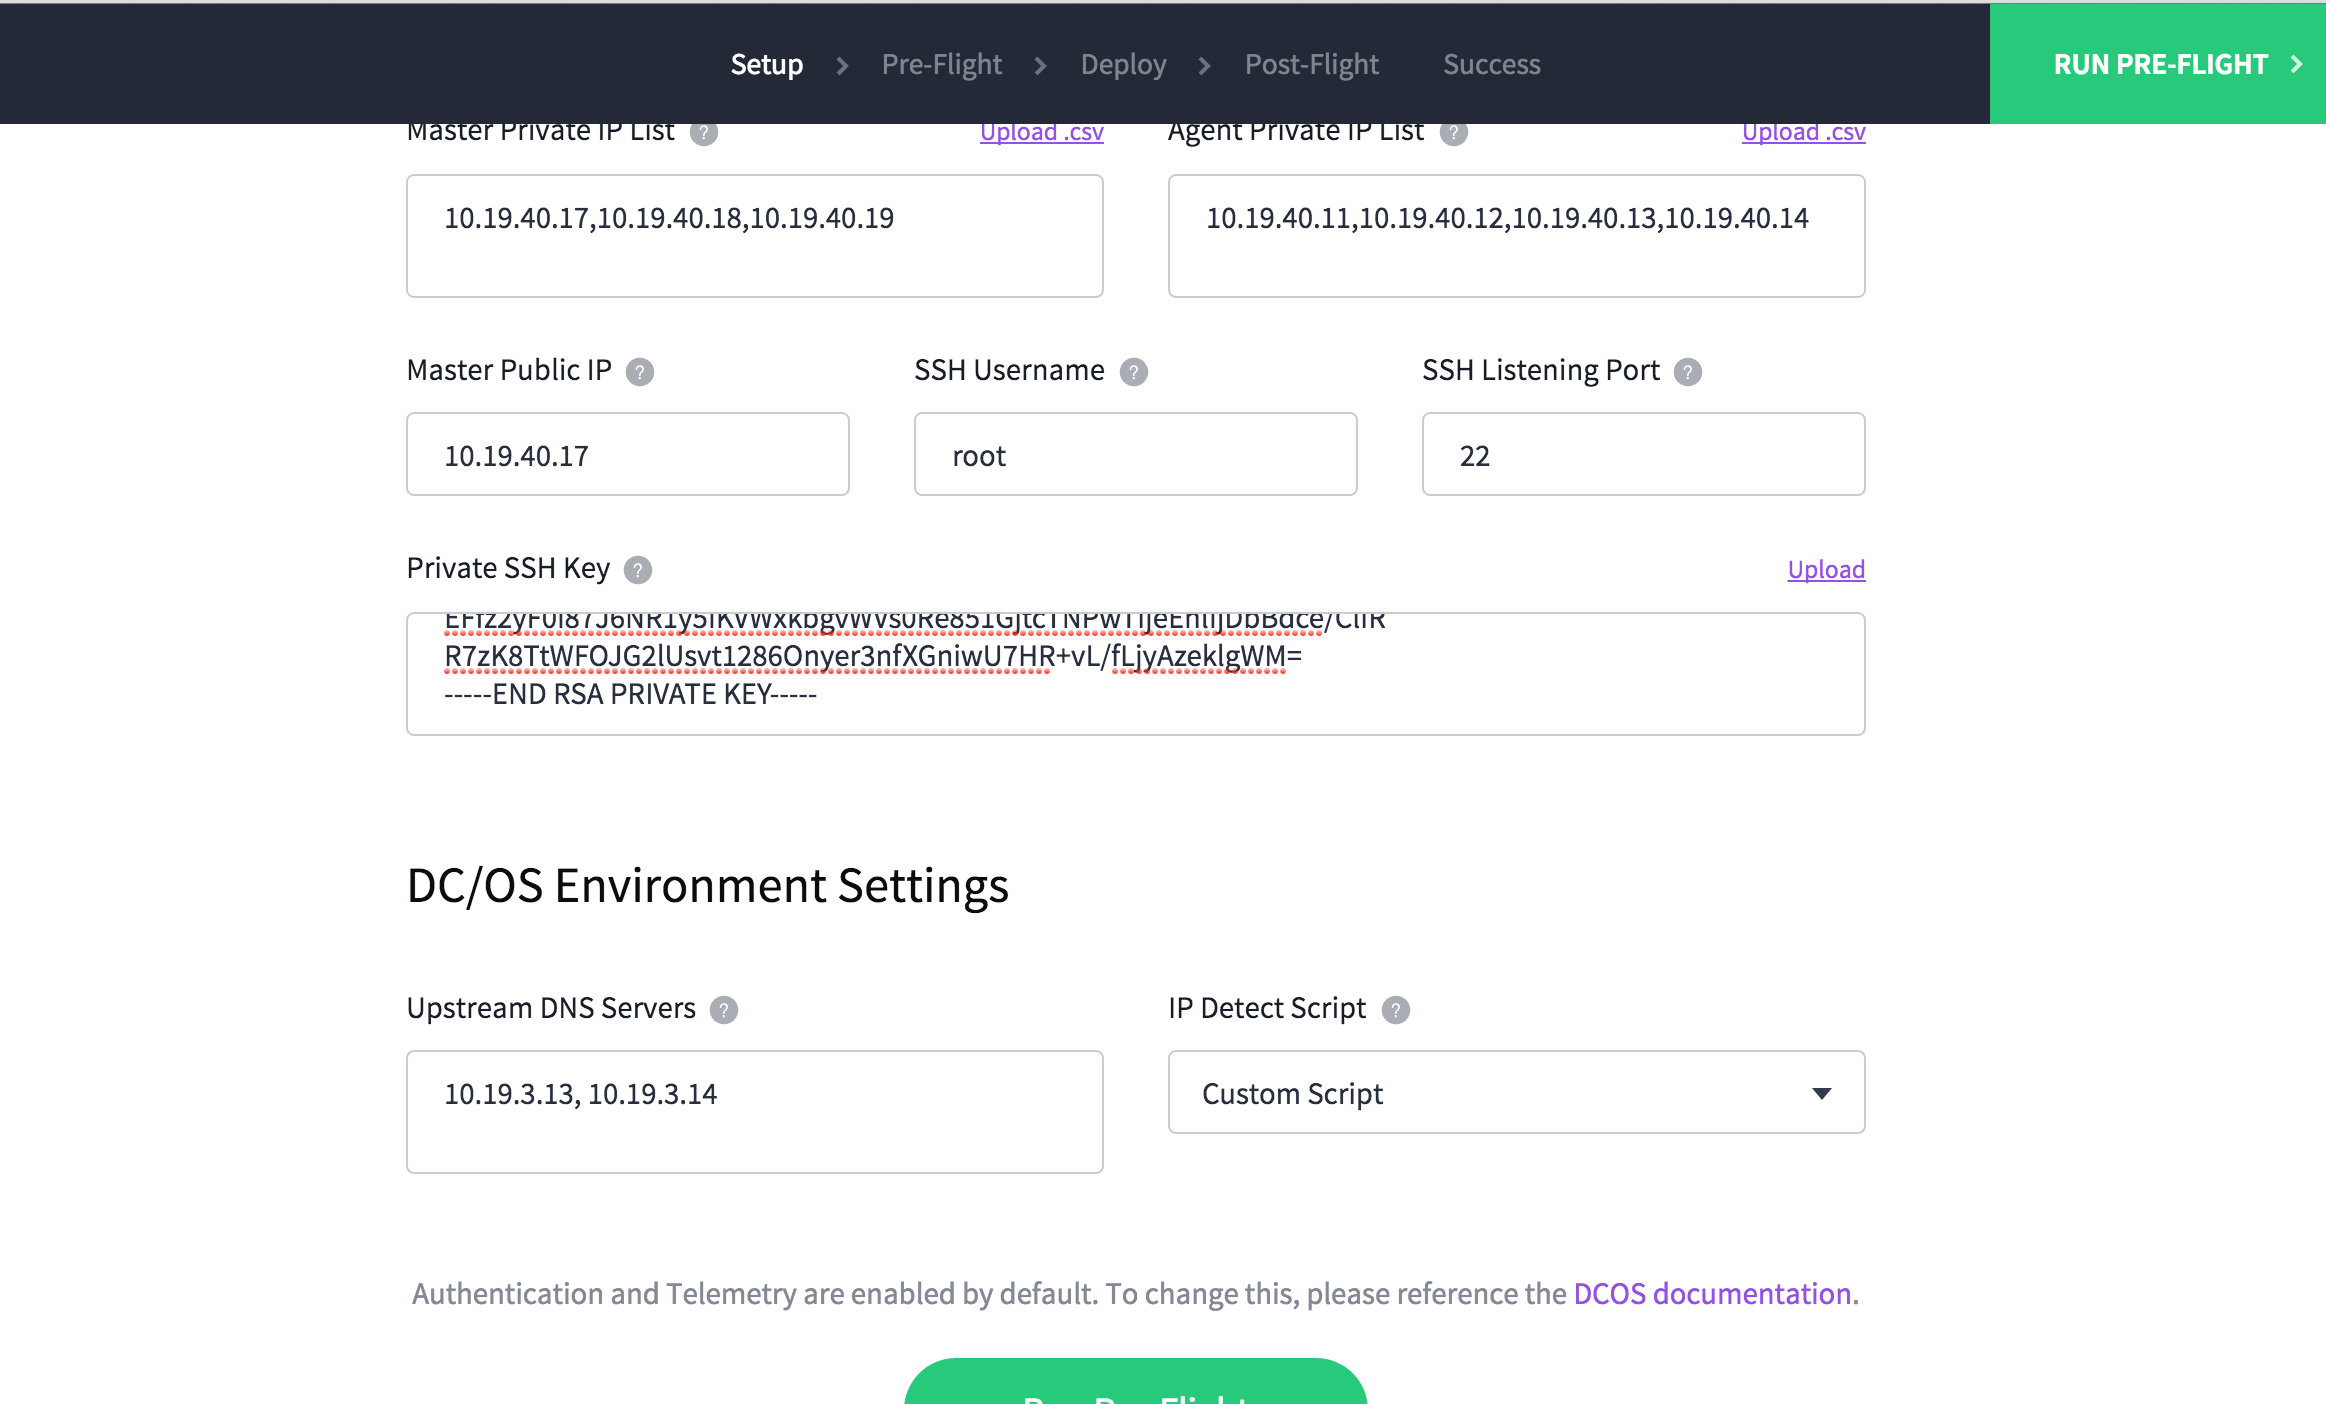
Task: Go to the Deploy step
Action: [x=1123, y=64]
